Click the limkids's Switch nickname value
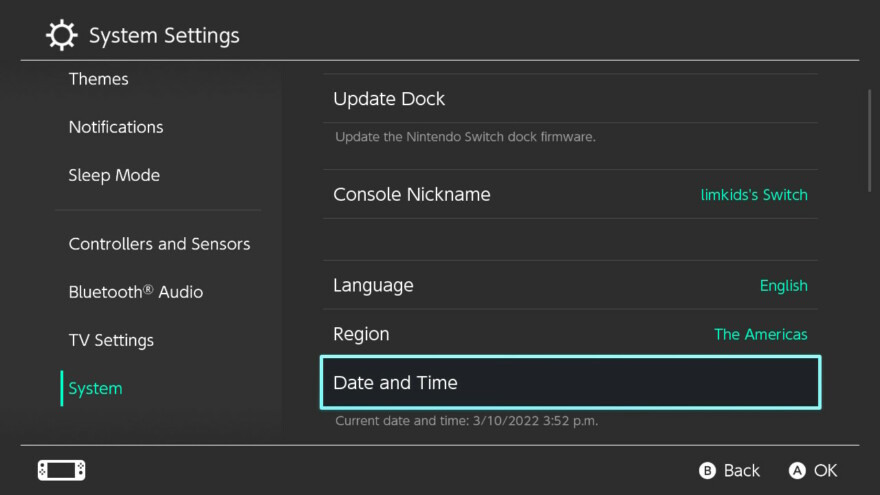Viewport: 880px width, 495px height. point(754,195)
